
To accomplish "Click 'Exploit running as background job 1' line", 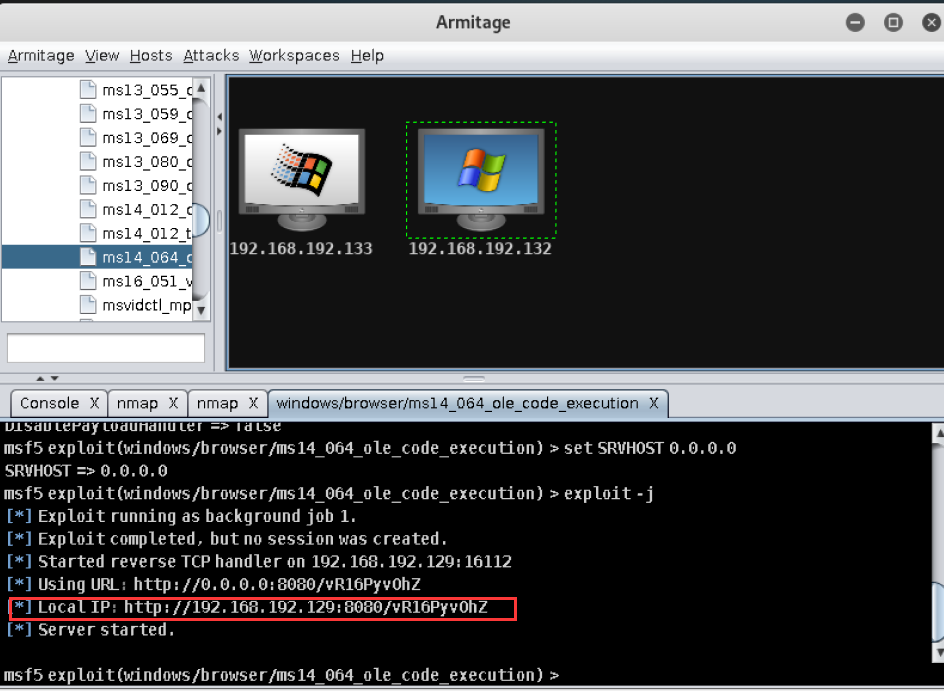I will (181, 516).
